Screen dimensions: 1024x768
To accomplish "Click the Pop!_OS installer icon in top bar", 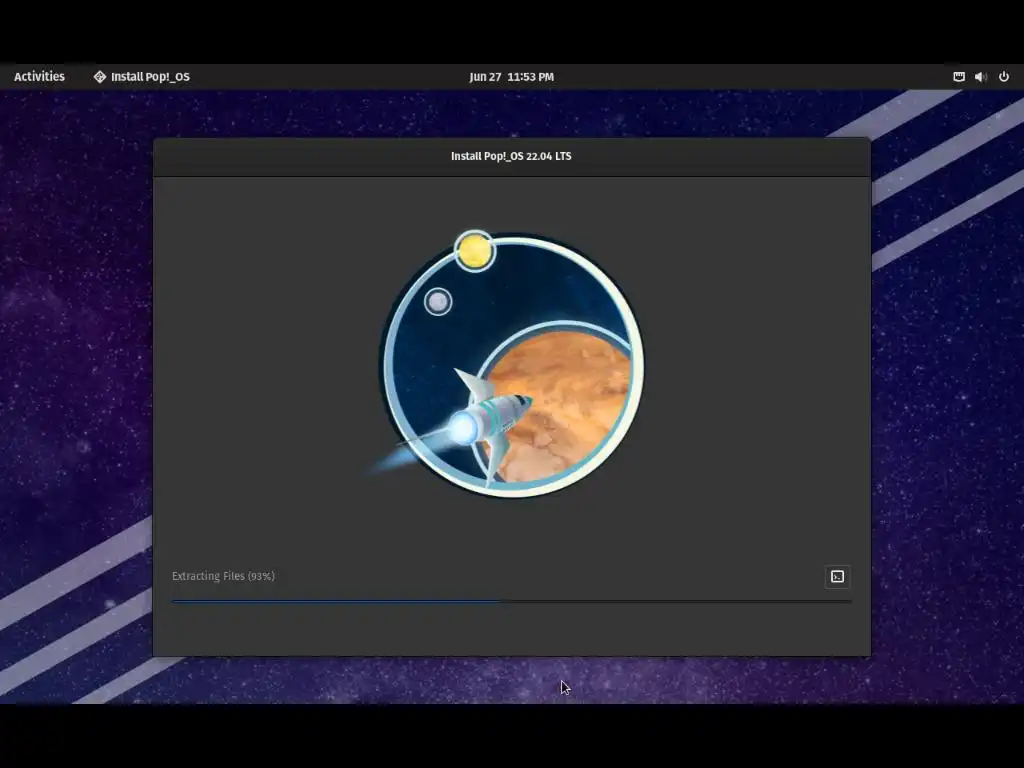I will click(99, 76).
